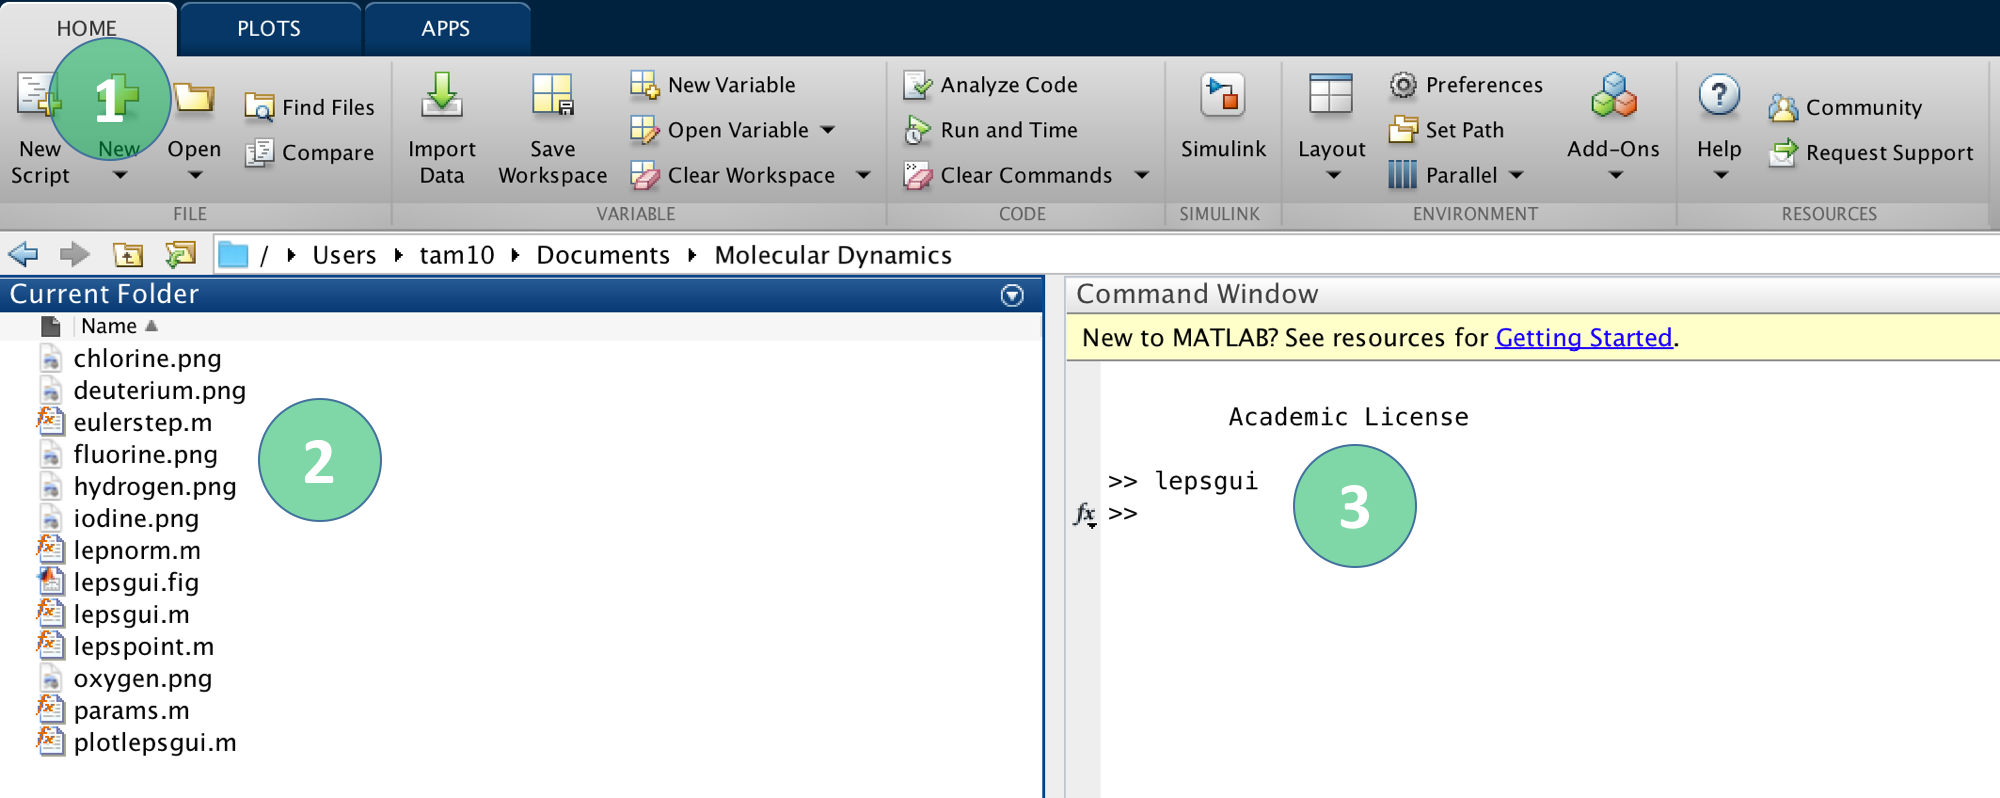
Task: Switch to the PLOTS tab
Action: click(x=268, y=28)
